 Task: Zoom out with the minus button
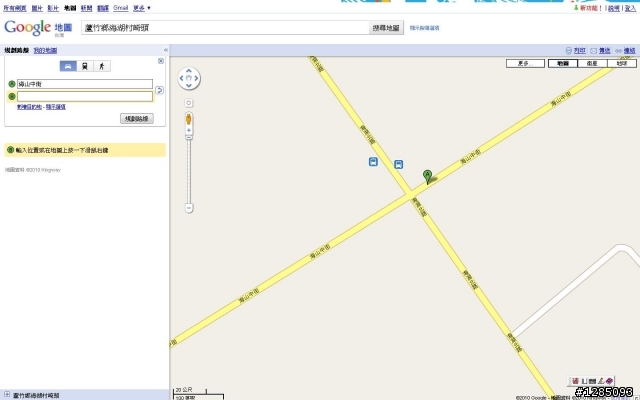[x=189, y=208]
